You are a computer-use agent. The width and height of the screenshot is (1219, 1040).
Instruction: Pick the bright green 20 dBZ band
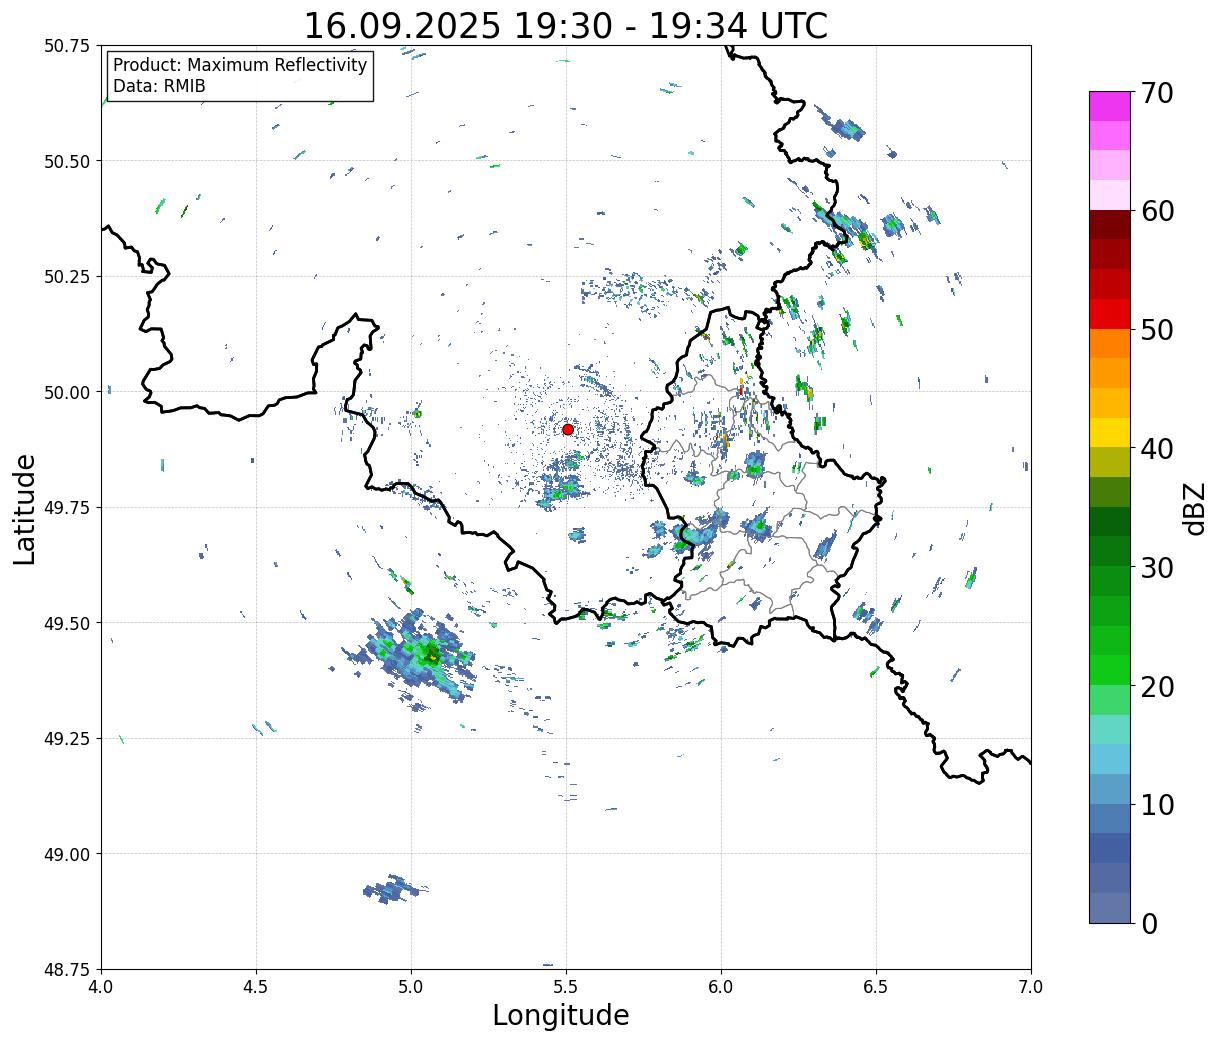point(1110,669)
